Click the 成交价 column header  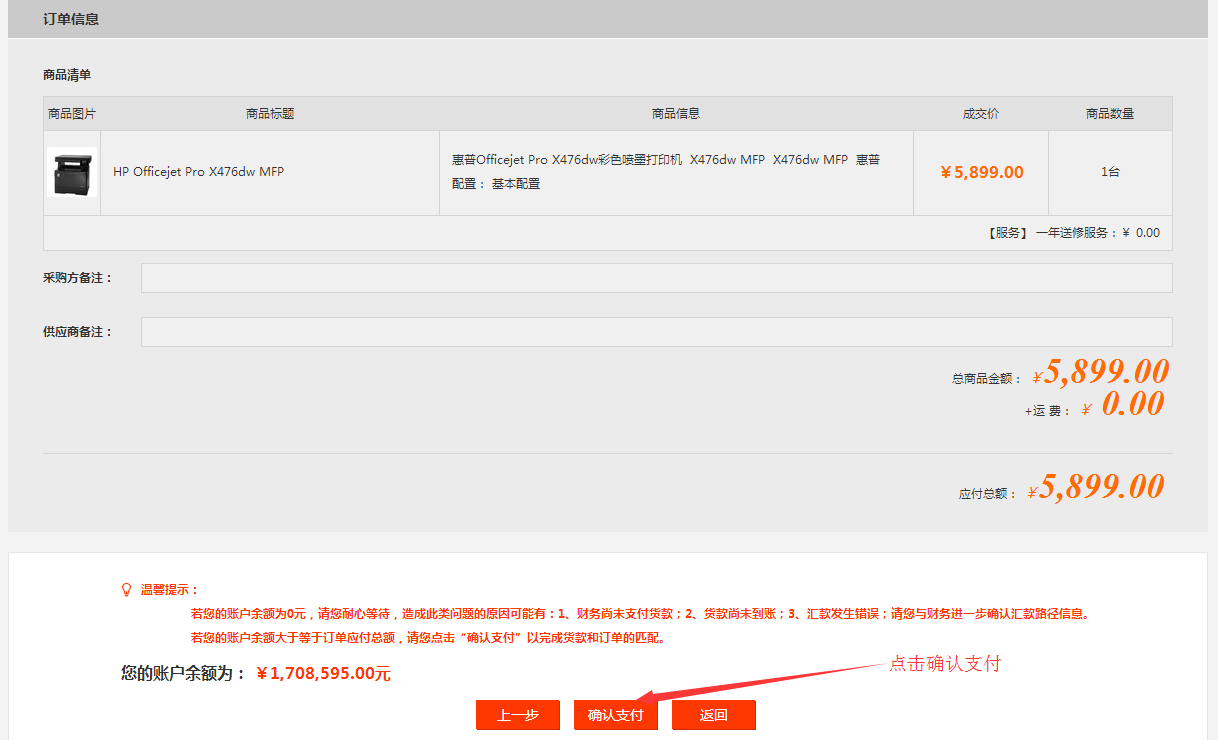[x=981, y=114]
